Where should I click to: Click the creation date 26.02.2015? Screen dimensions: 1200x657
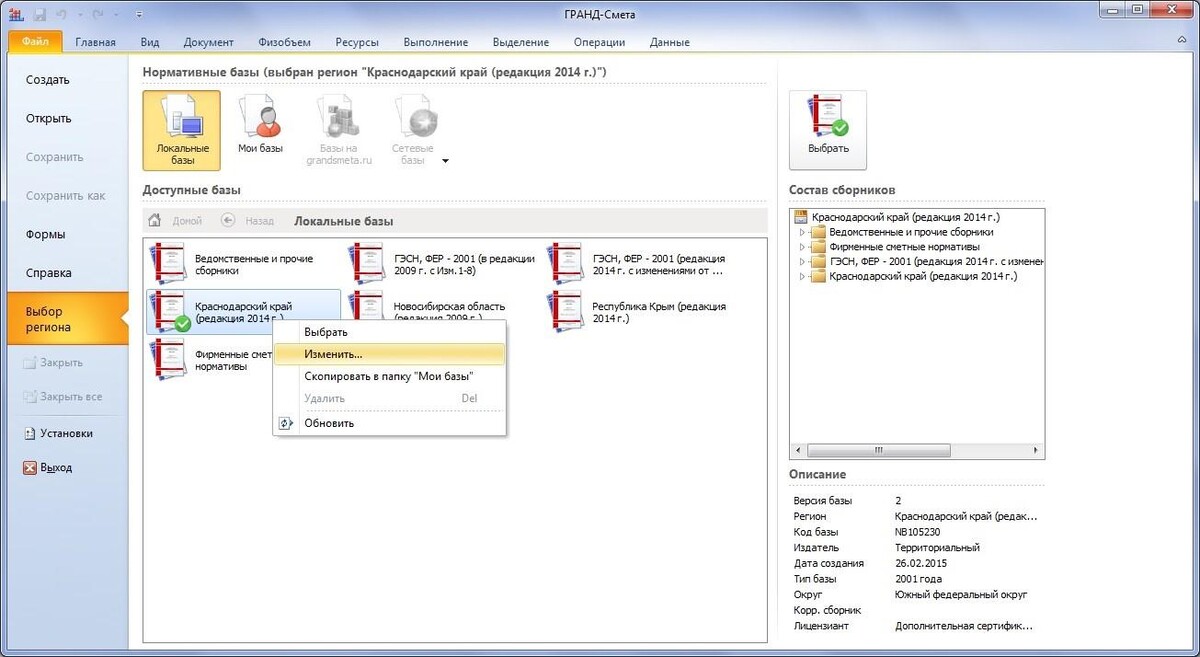(921, 563)
